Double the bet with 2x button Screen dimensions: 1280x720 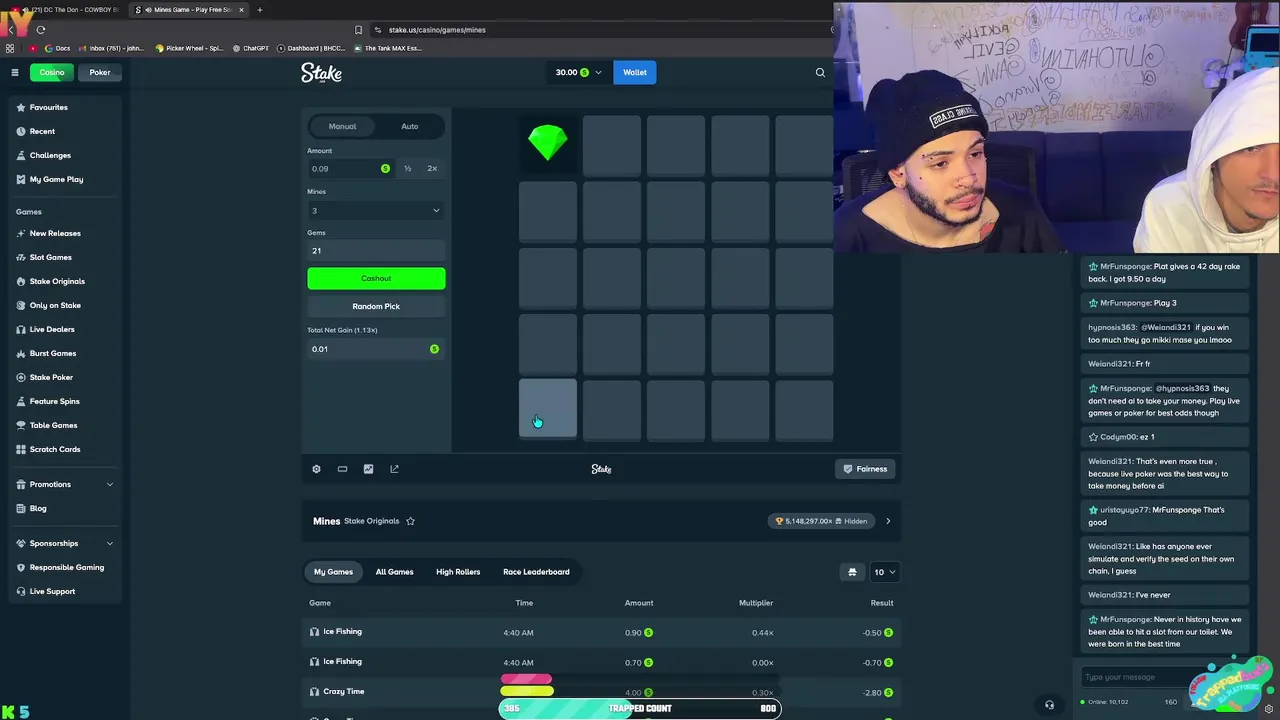click(432, 168)
